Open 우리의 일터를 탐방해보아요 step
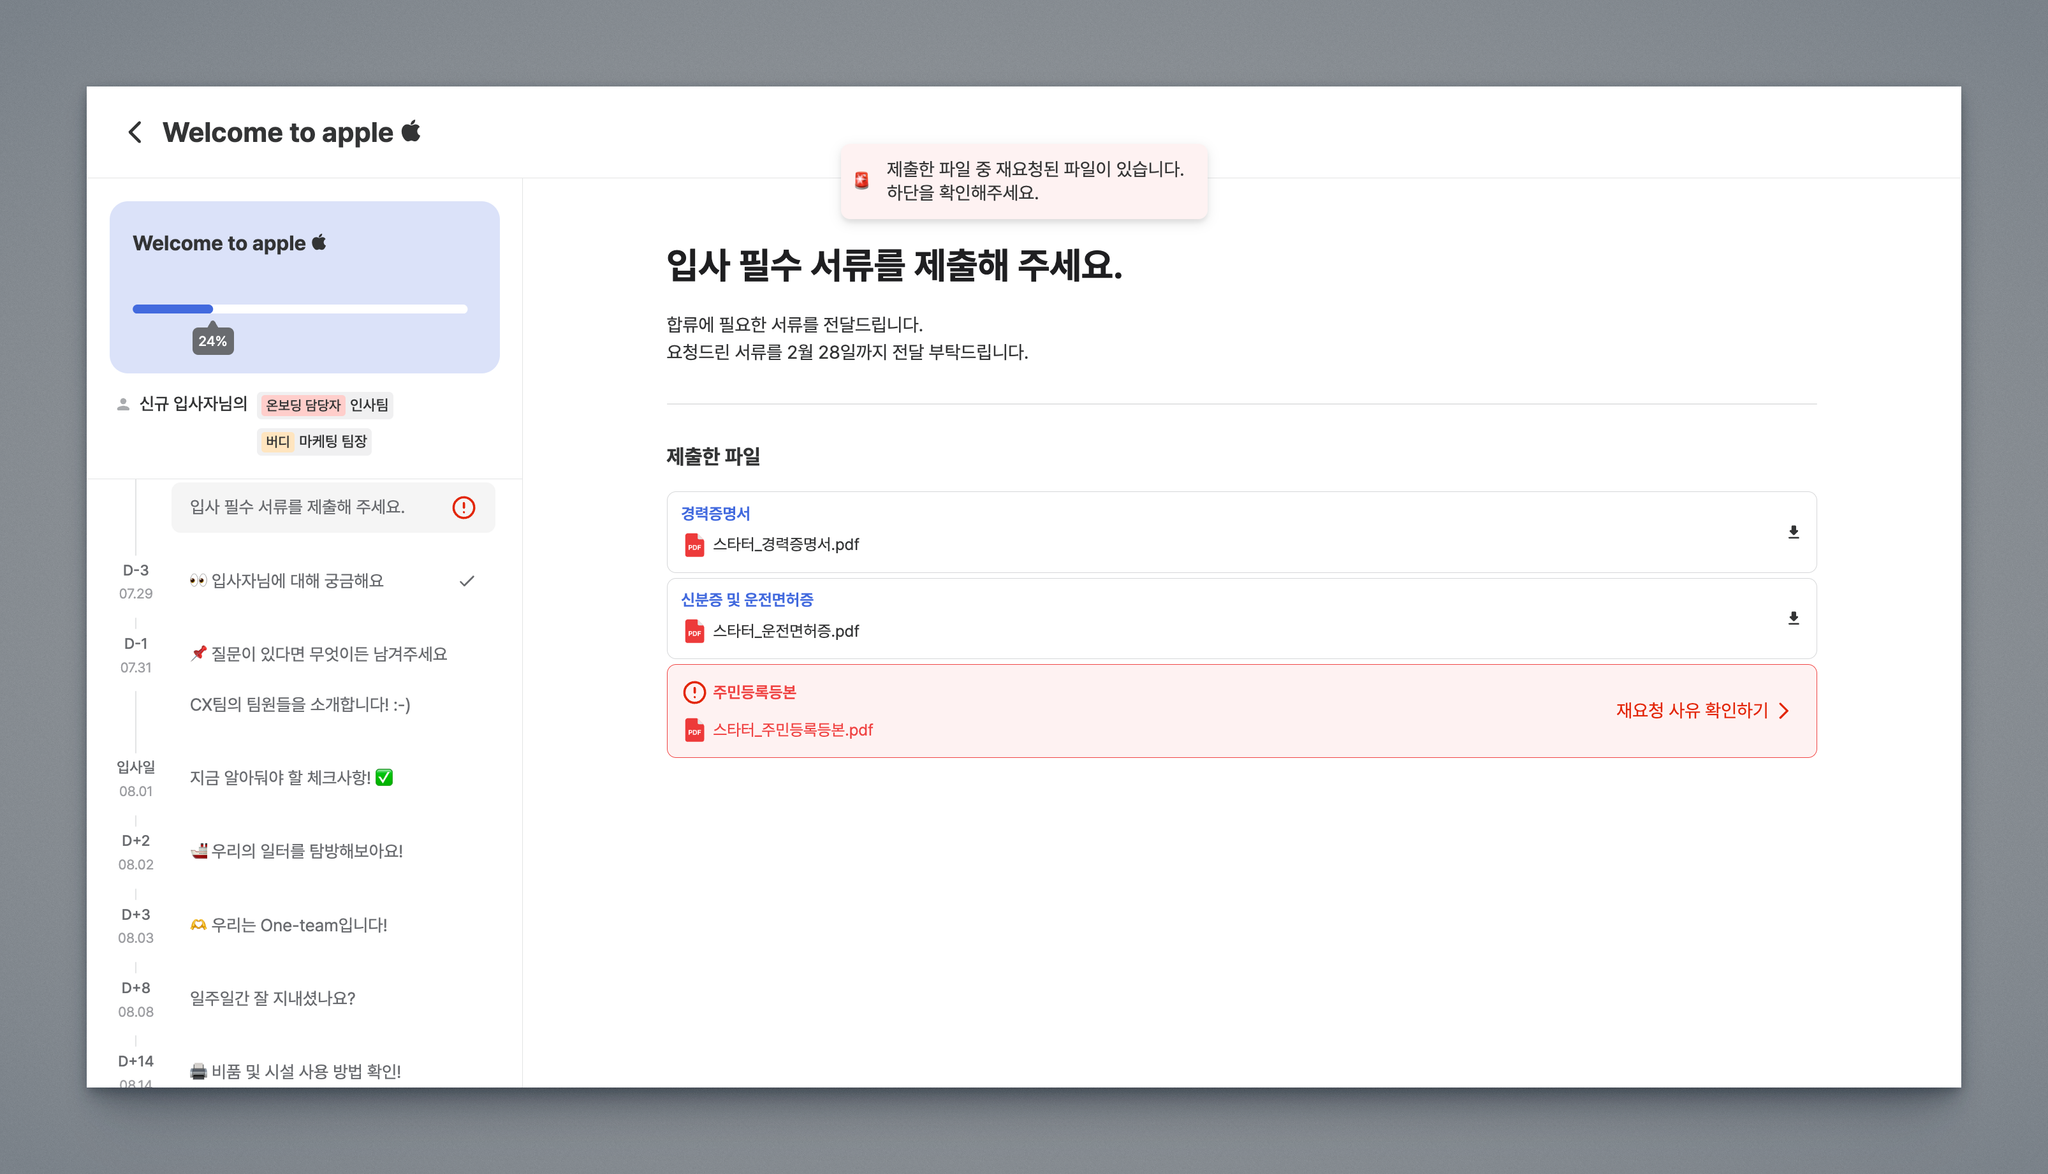Screen dimensions: 2048x1174 pyautogui.click(x=297, y=851)
